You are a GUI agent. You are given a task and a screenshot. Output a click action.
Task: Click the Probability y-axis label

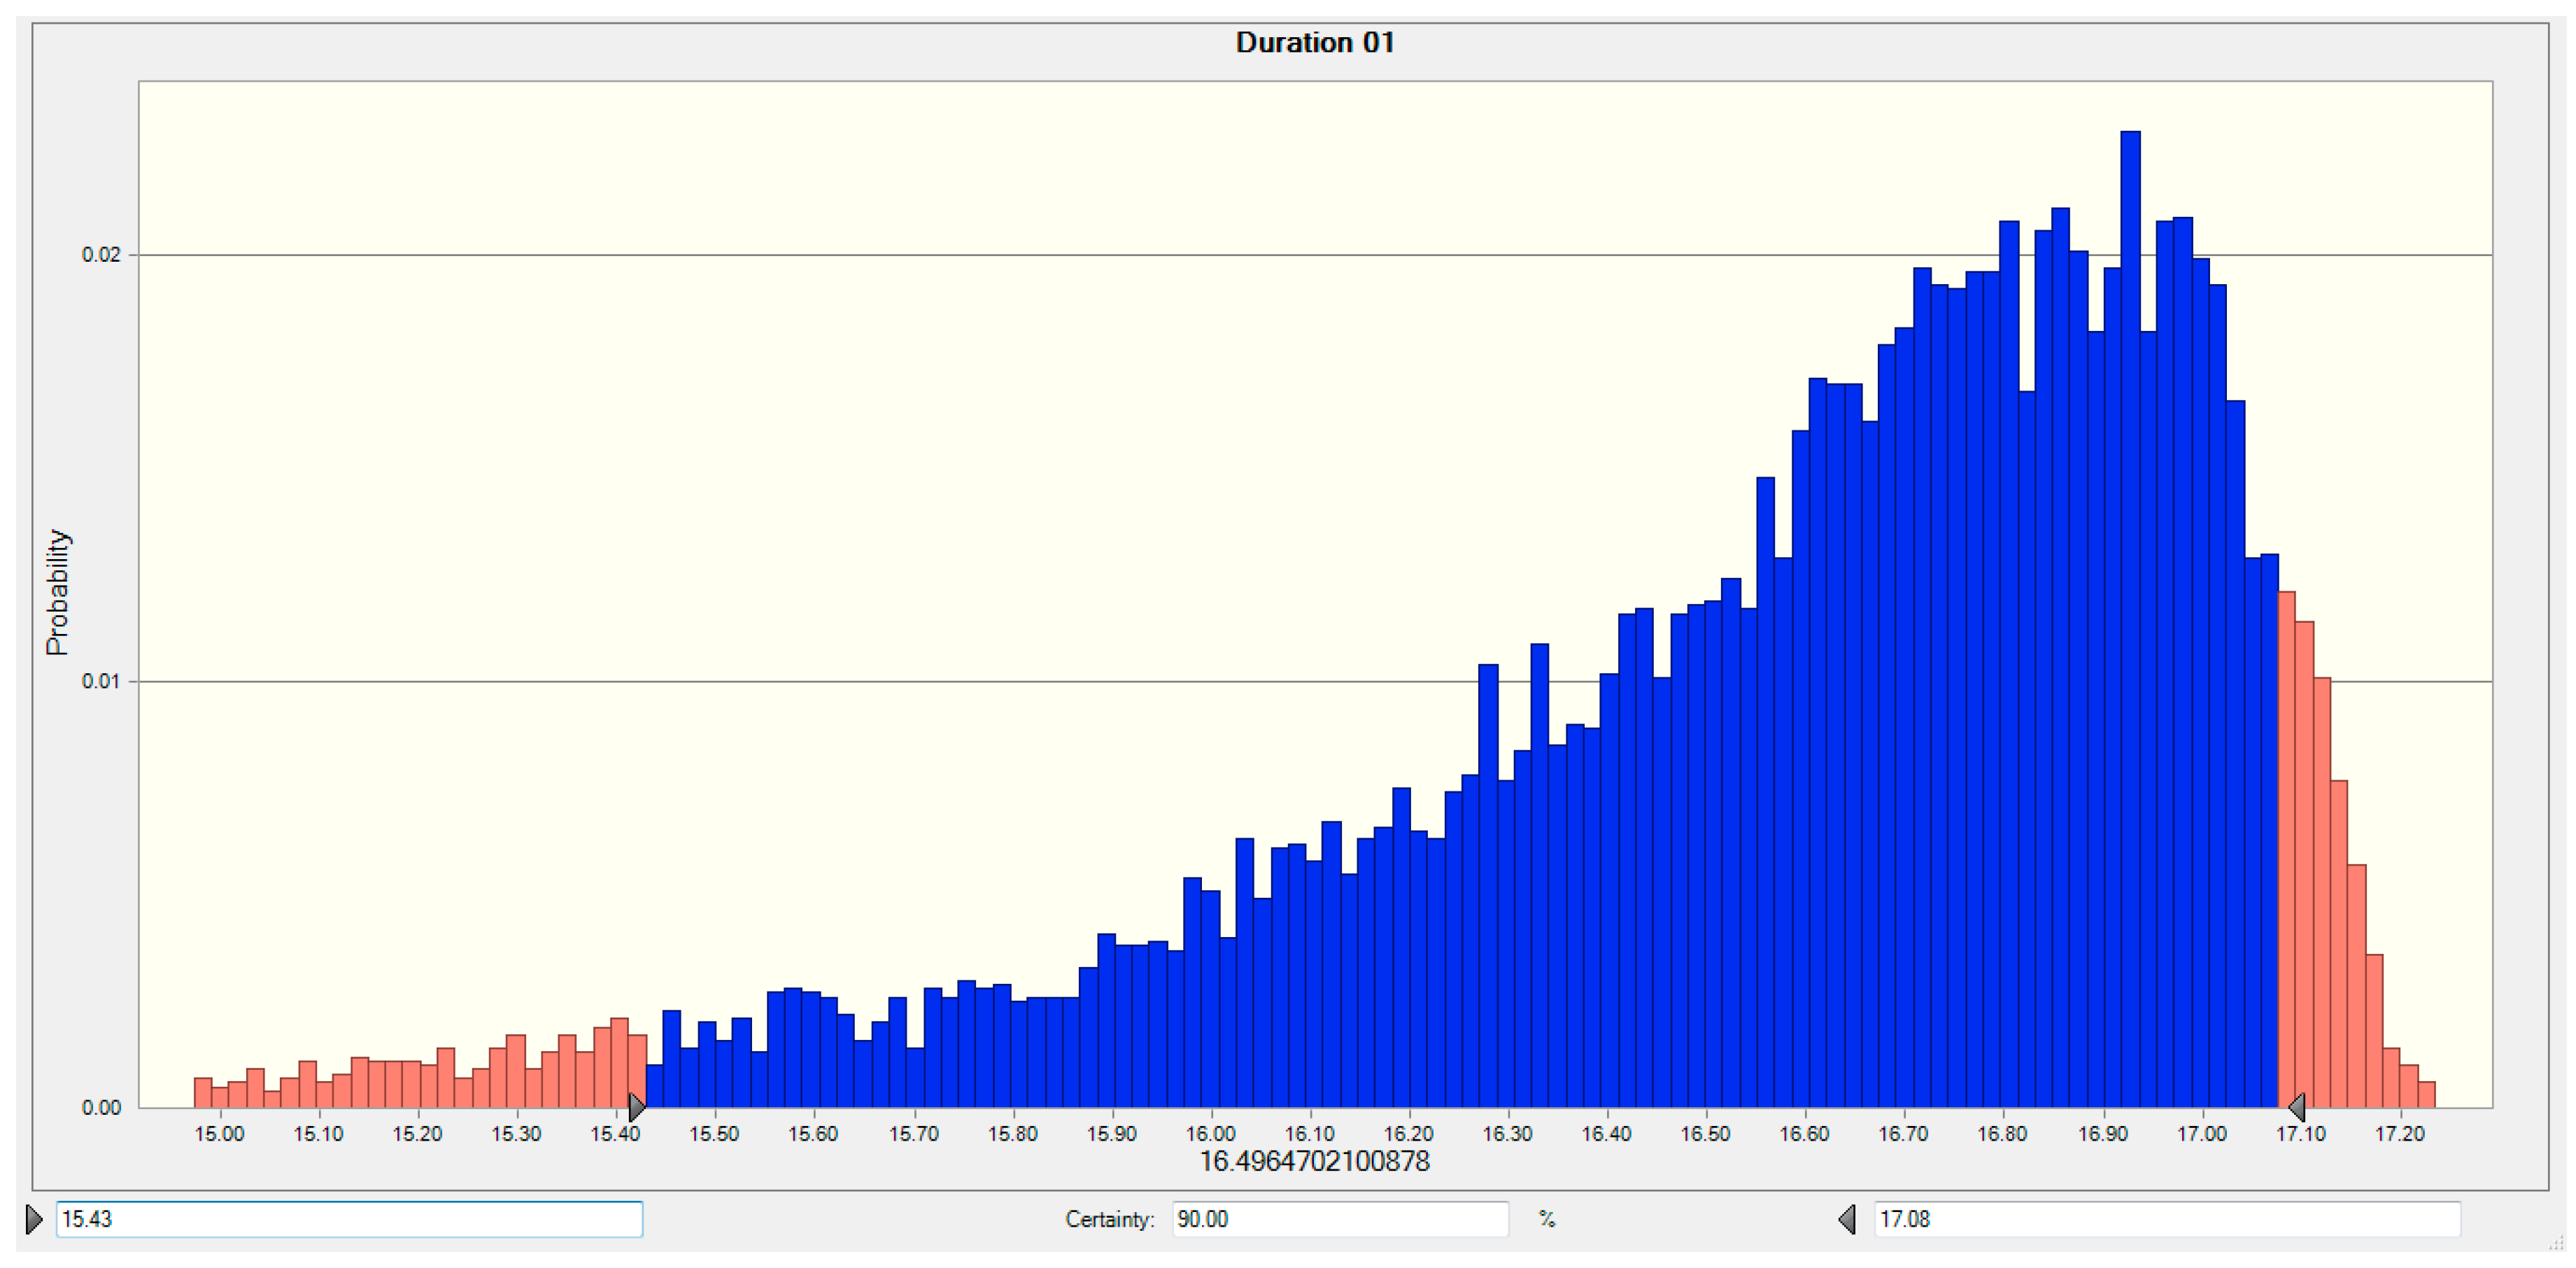[57, 592]
